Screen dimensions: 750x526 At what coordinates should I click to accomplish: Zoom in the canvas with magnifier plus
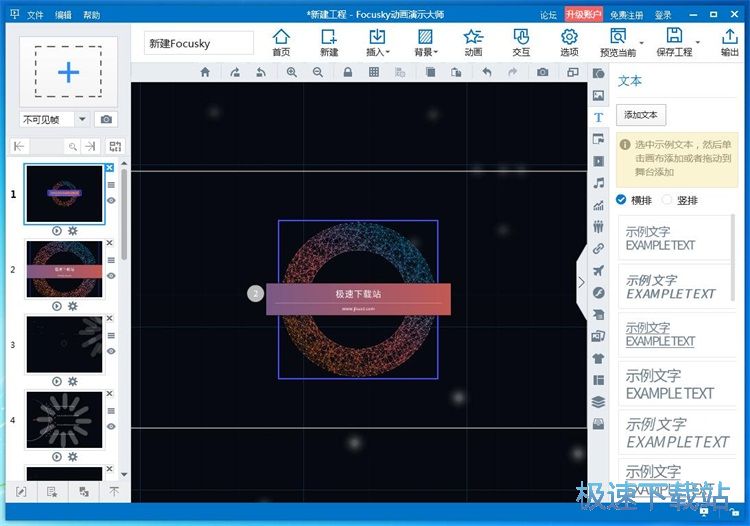click(291, 72)
